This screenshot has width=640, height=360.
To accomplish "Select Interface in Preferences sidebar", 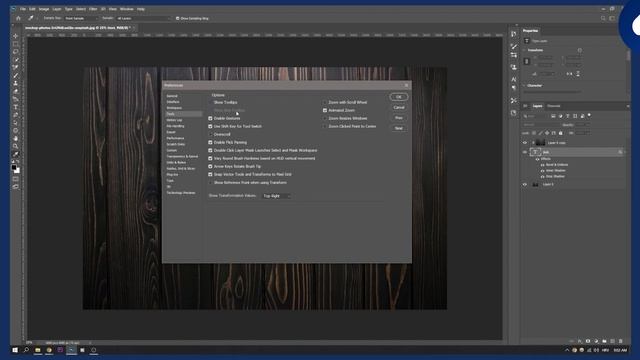I will (x=173, y=102).
